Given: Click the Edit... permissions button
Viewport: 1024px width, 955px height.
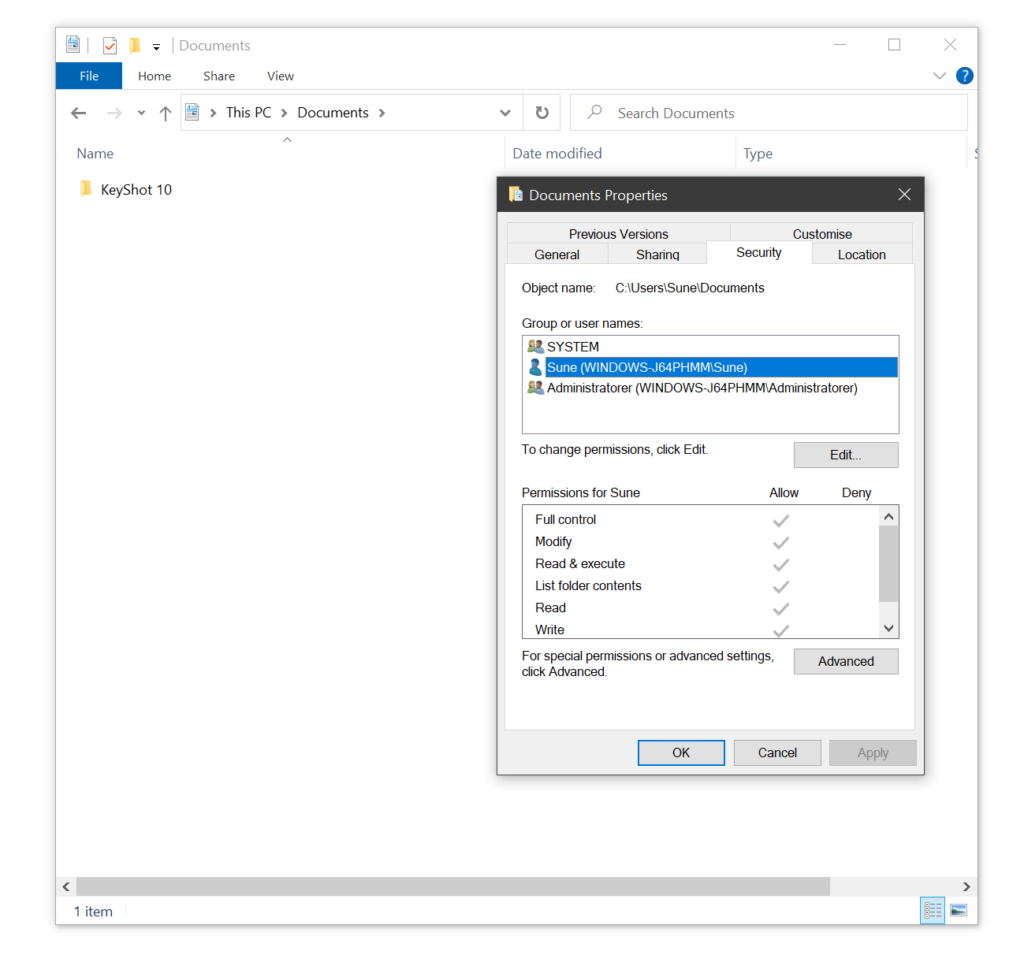Looking at the screenshot, I should click(x=845, y=455).
